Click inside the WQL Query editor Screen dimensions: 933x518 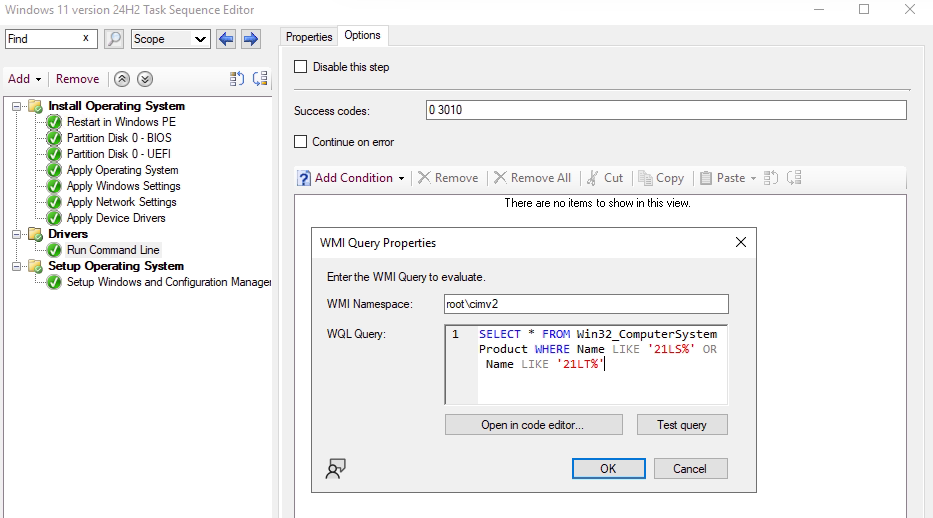(x=586, y=365)
